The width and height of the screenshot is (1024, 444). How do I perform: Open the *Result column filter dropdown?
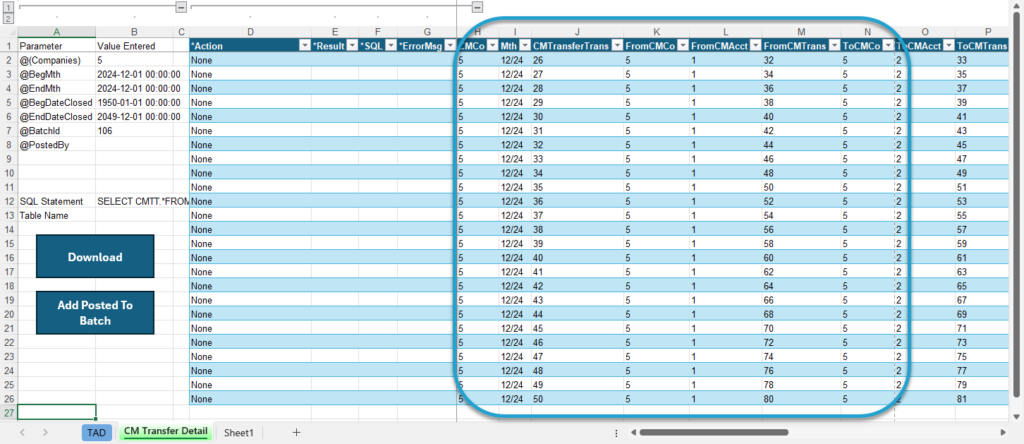coord(351,46)
